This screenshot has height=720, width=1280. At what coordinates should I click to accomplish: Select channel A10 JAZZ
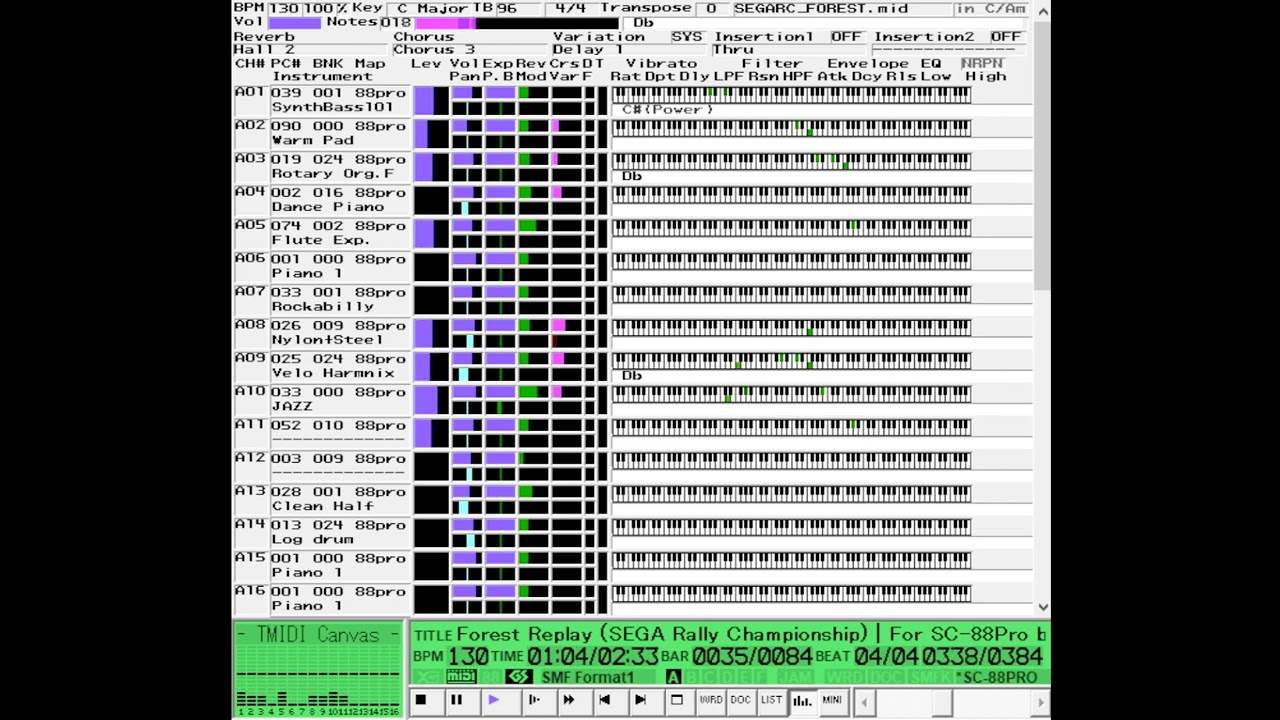pyautogui.click(x=323, y=399)
